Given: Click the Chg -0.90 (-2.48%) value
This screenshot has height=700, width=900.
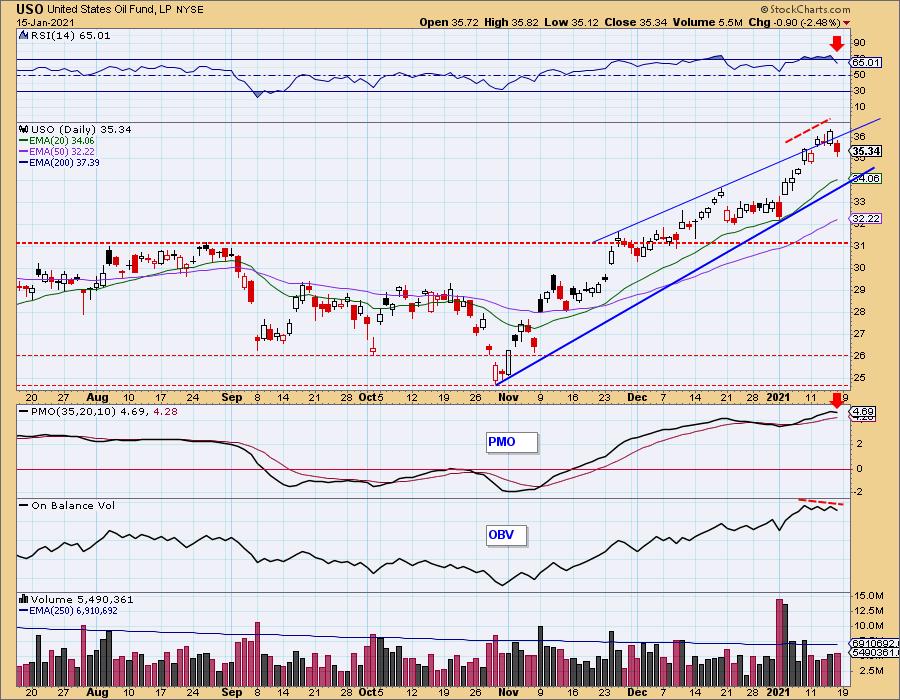Looking at the screenshot, I should coord(794,22).
